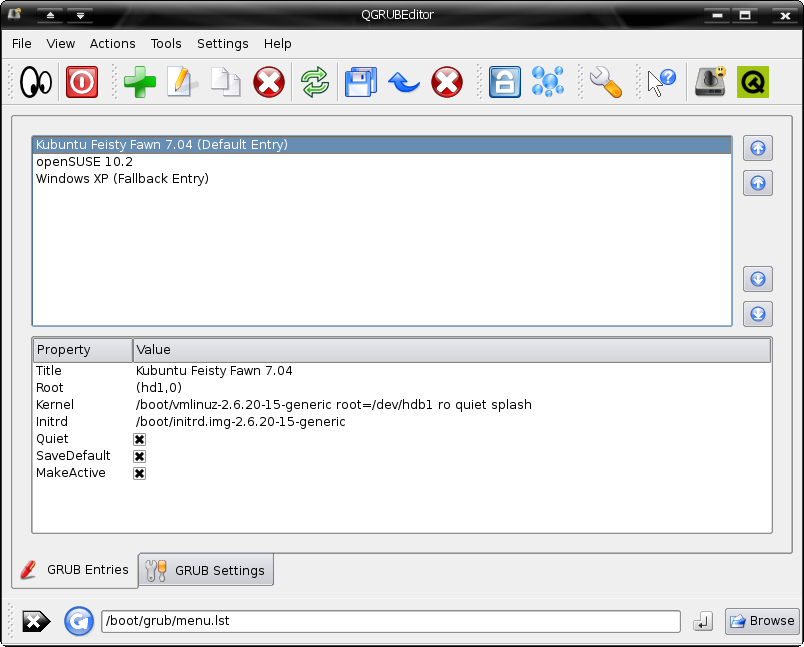Viewport: 804px width, 647px height.
Task: Select the openSUSE 10.2 entry
Action: pos(84,162)
